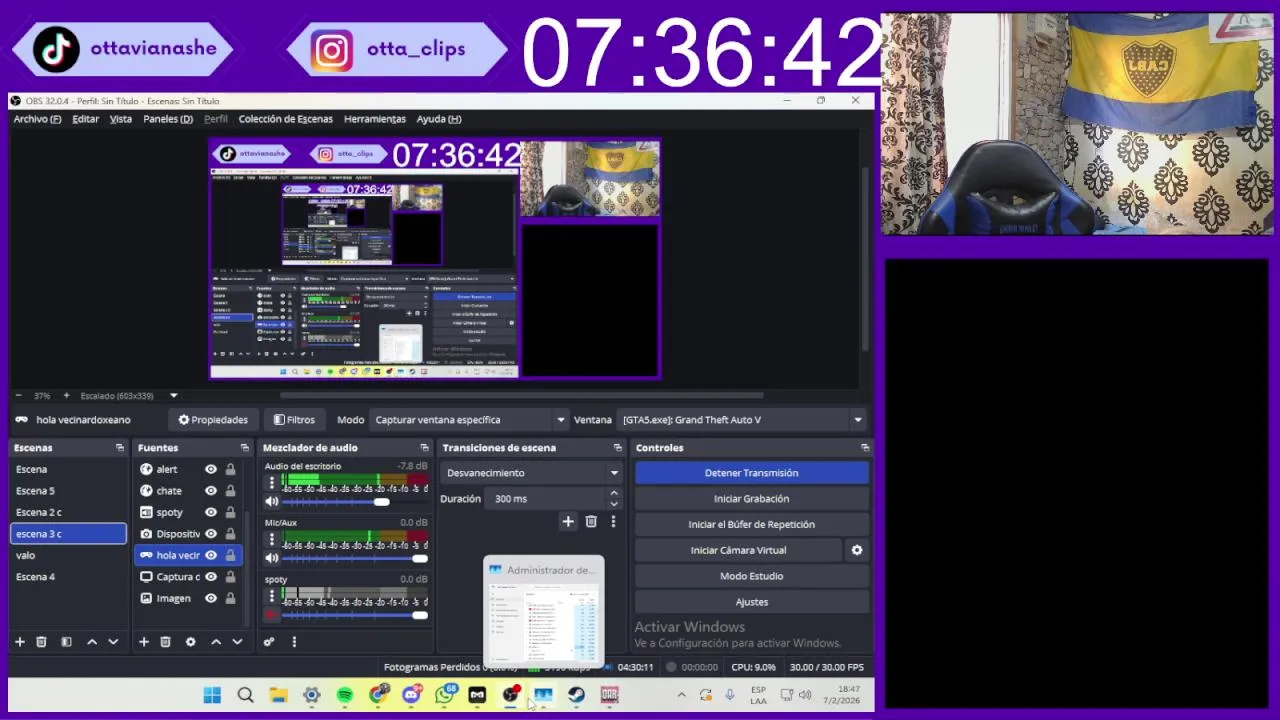Move scene up in Escenas list
This screenshot has width=1280, height=720.
tap(92, 642)
